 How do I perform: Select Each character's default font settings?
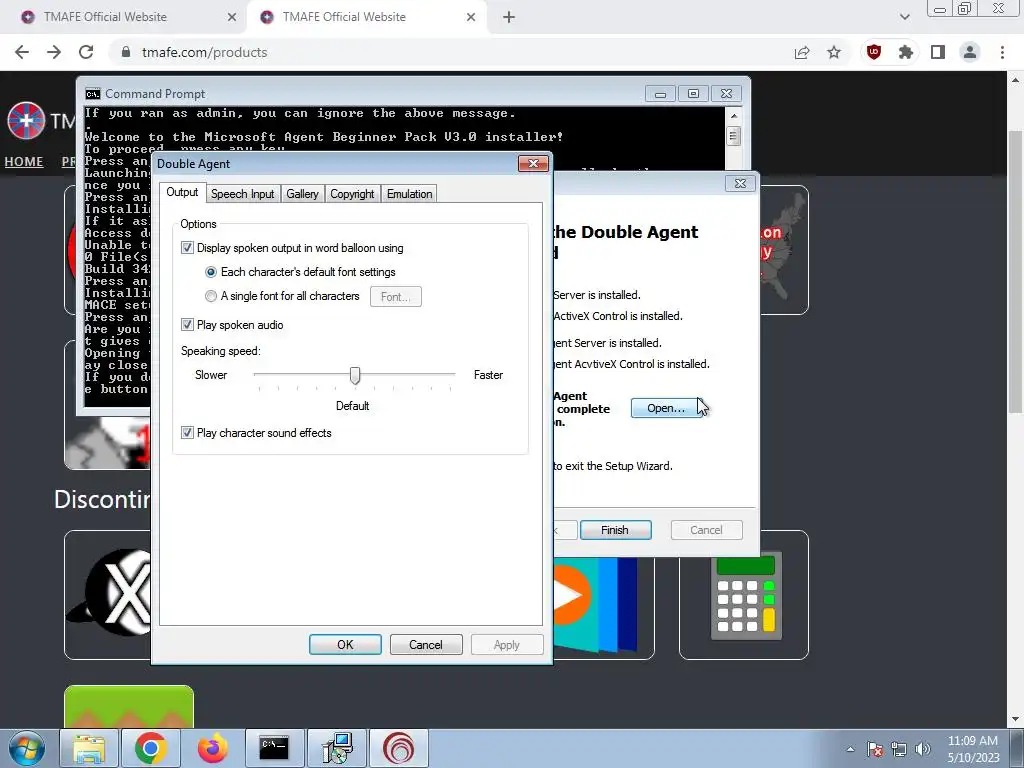(211, 272)
